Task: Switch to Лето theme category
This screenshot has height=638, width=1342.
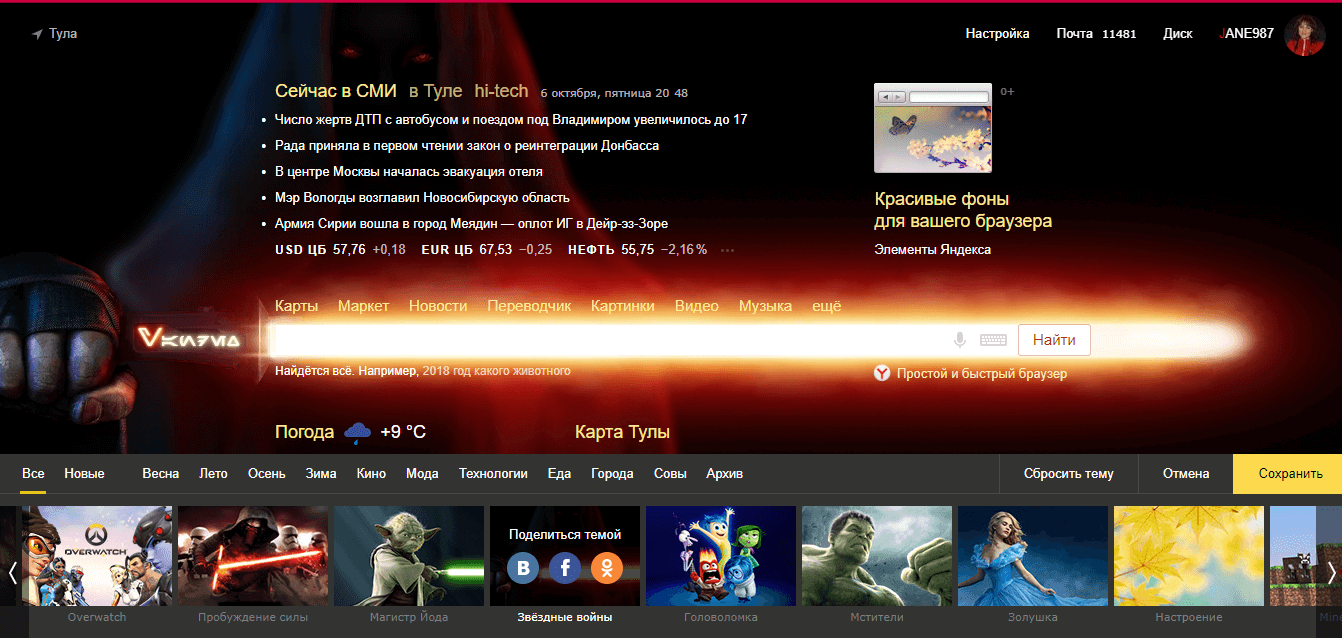Action: point(213,474)
